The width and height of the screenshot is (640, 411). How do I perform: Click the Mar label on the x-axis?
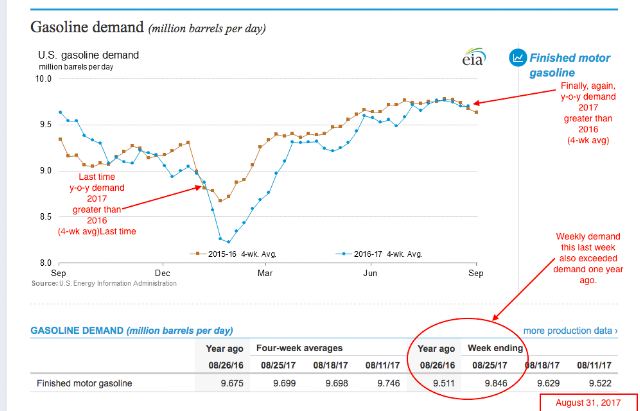[x=265, y=272]
